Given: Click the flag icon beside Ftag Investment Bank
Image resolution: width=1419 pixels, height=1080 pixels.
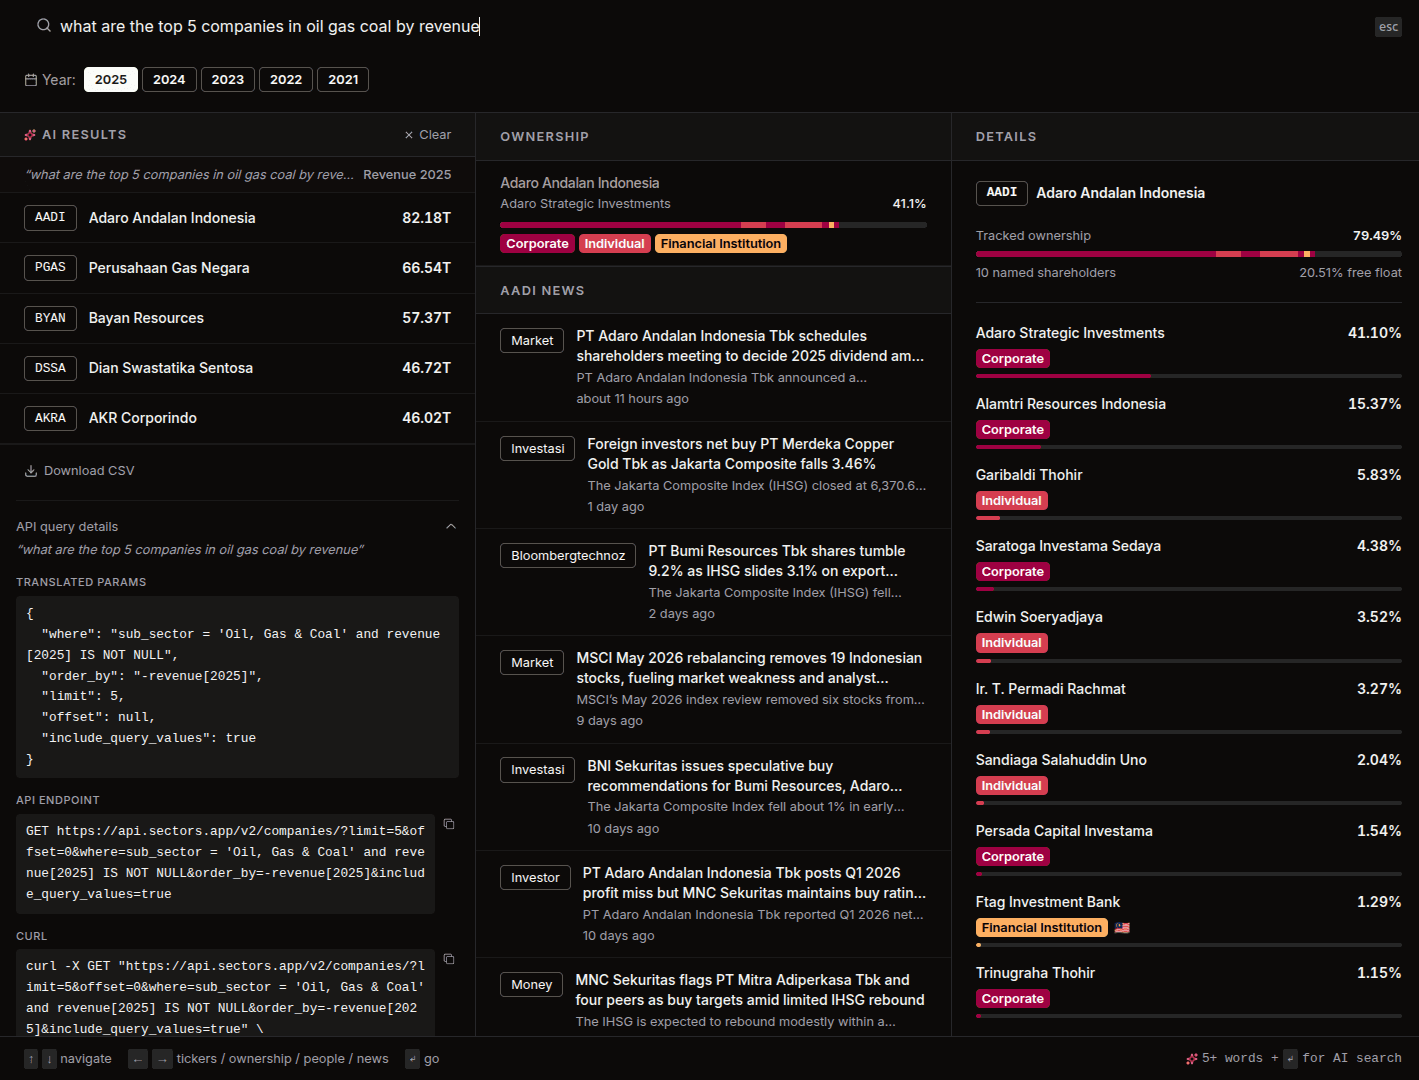Looking at the screenshot, I should (x=1122, y=928).
